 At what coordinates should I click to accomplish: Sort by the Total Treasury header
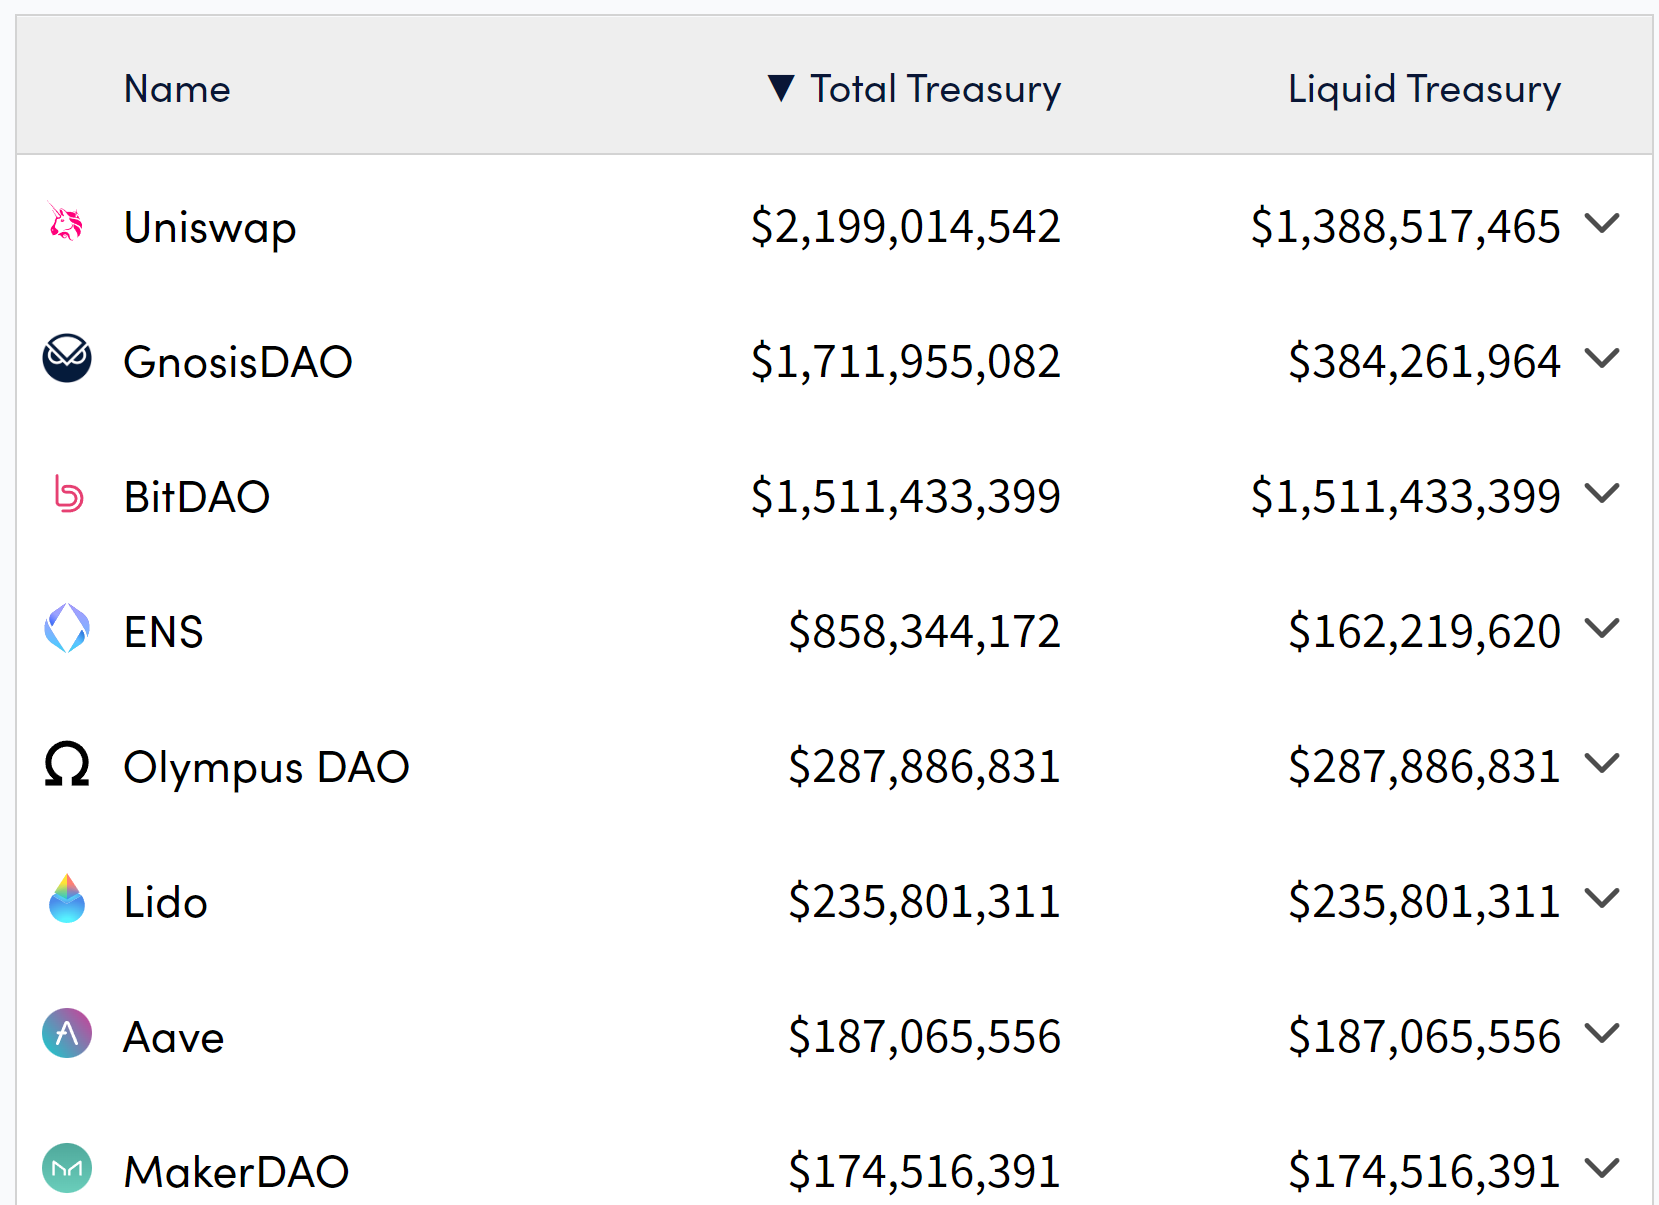[x=935, y=89]
